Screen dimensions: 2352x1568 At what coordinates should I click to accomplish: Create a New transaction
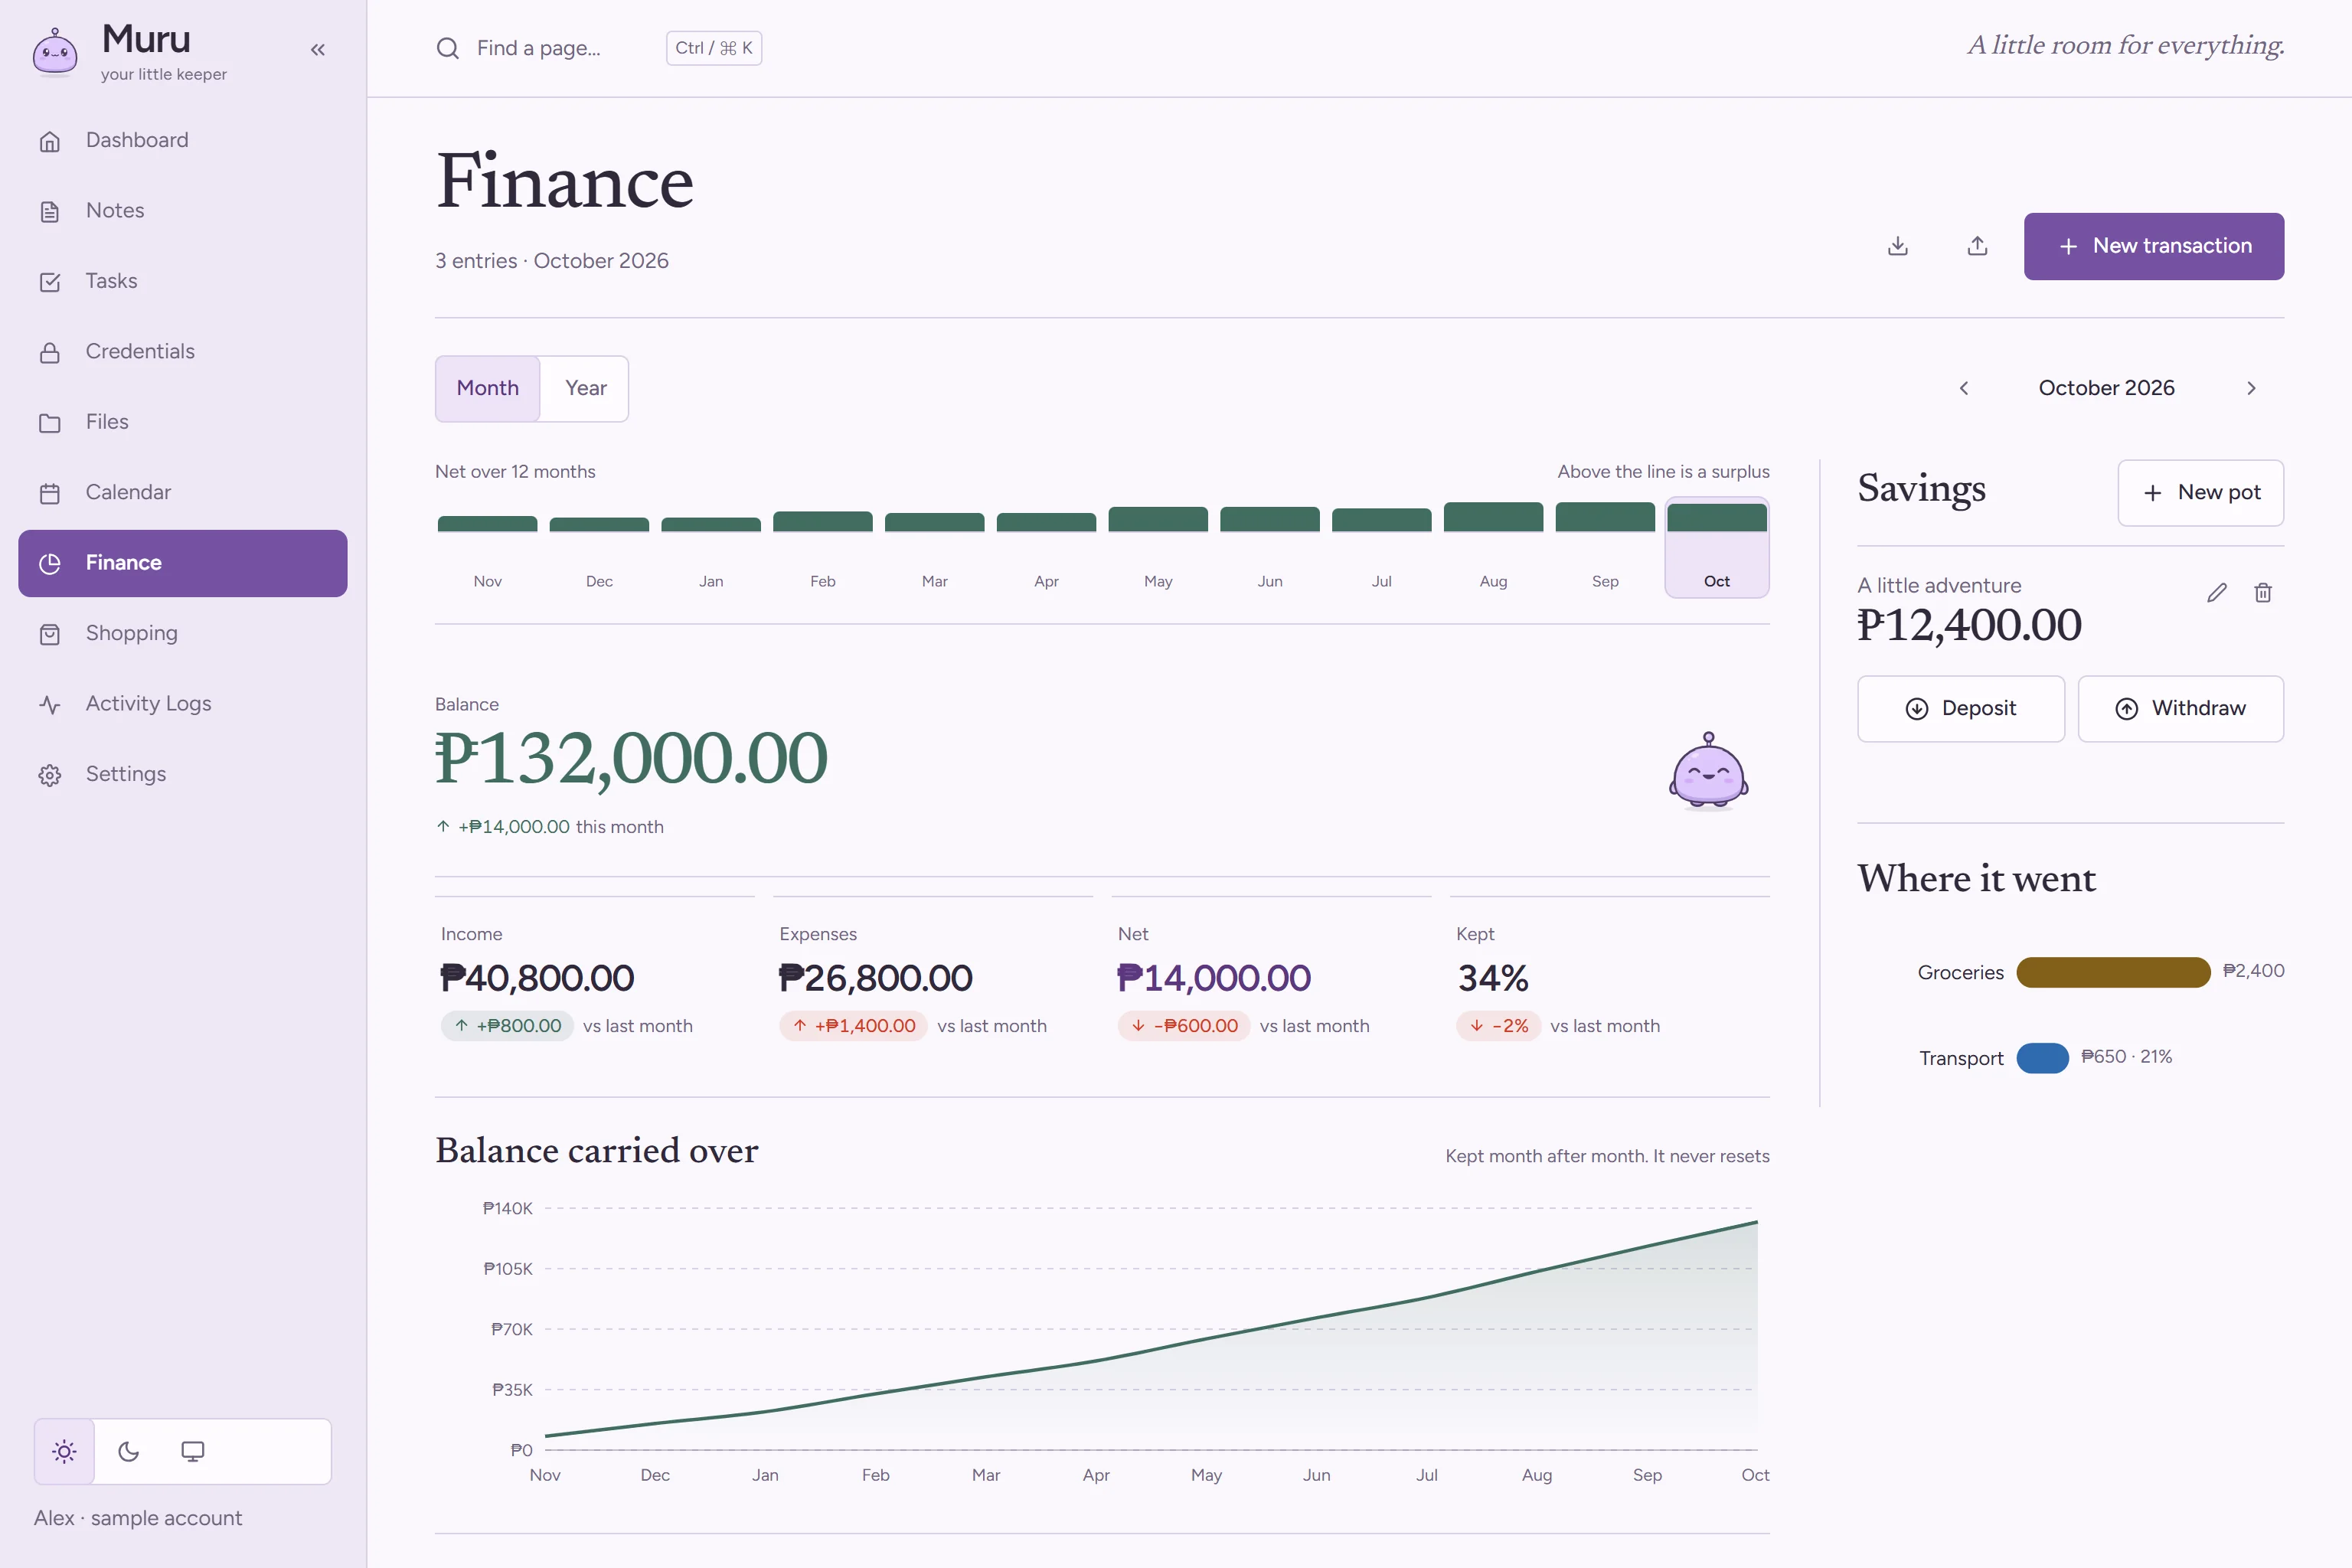2154,246
